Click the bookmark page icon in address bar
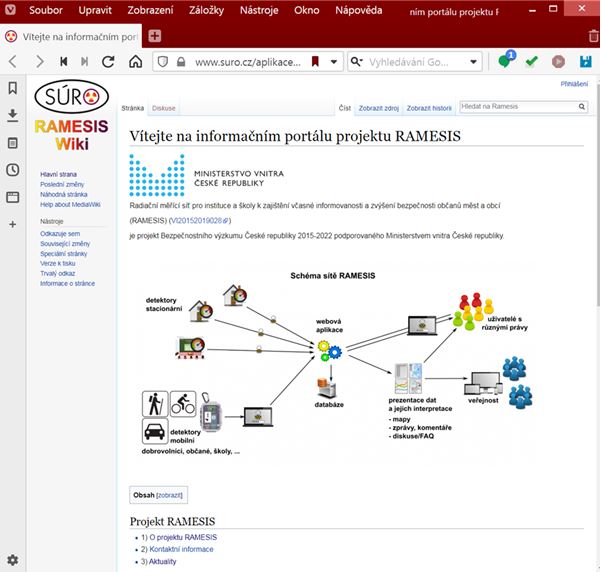Image resolution: width=602 pixels, height=572 pixels. 314,62
